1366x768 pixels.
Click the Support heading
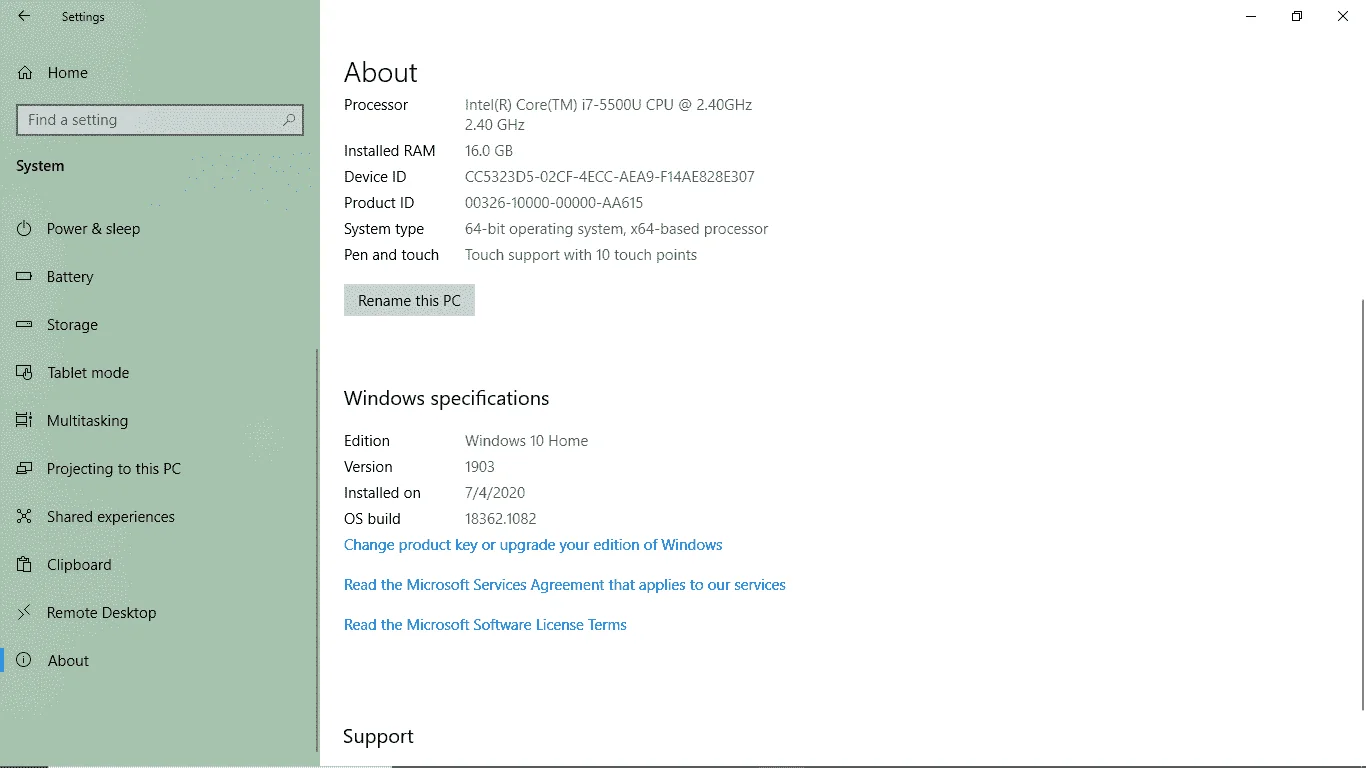click(378, 737)
